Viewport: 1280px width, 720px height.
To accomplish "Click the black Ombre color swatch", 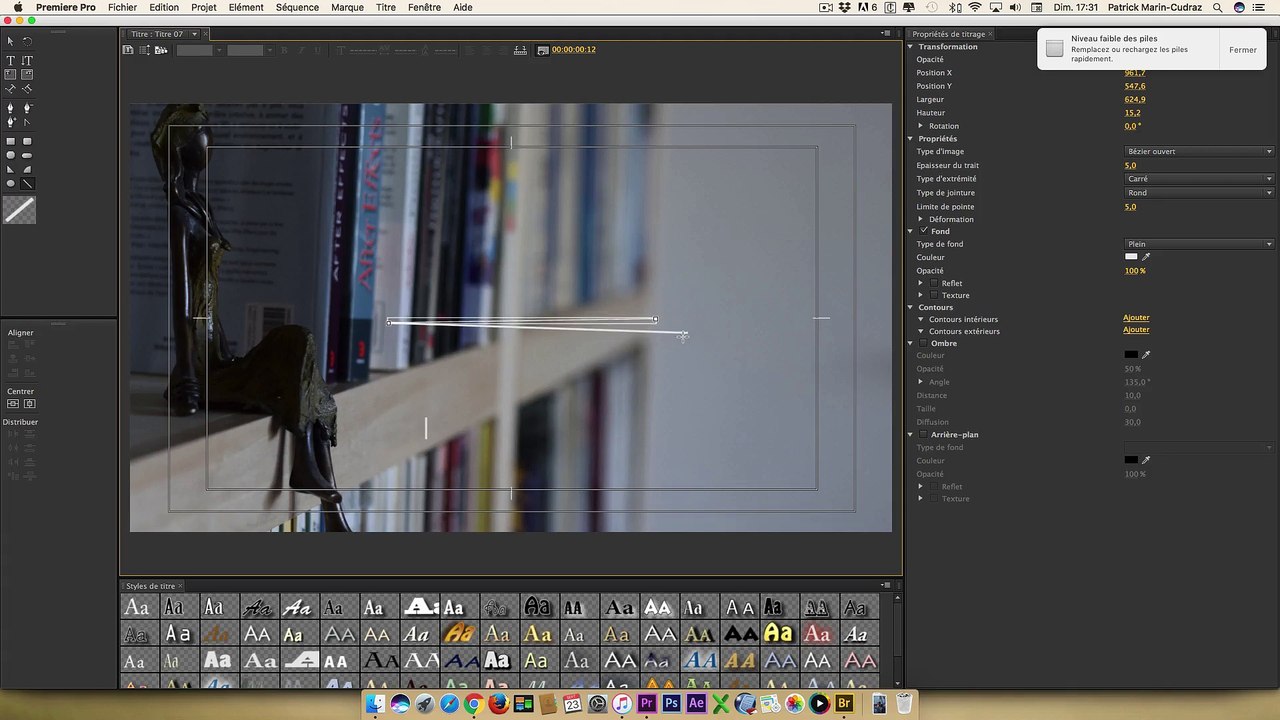I will pyautogui.click(x=1131, y=354).
